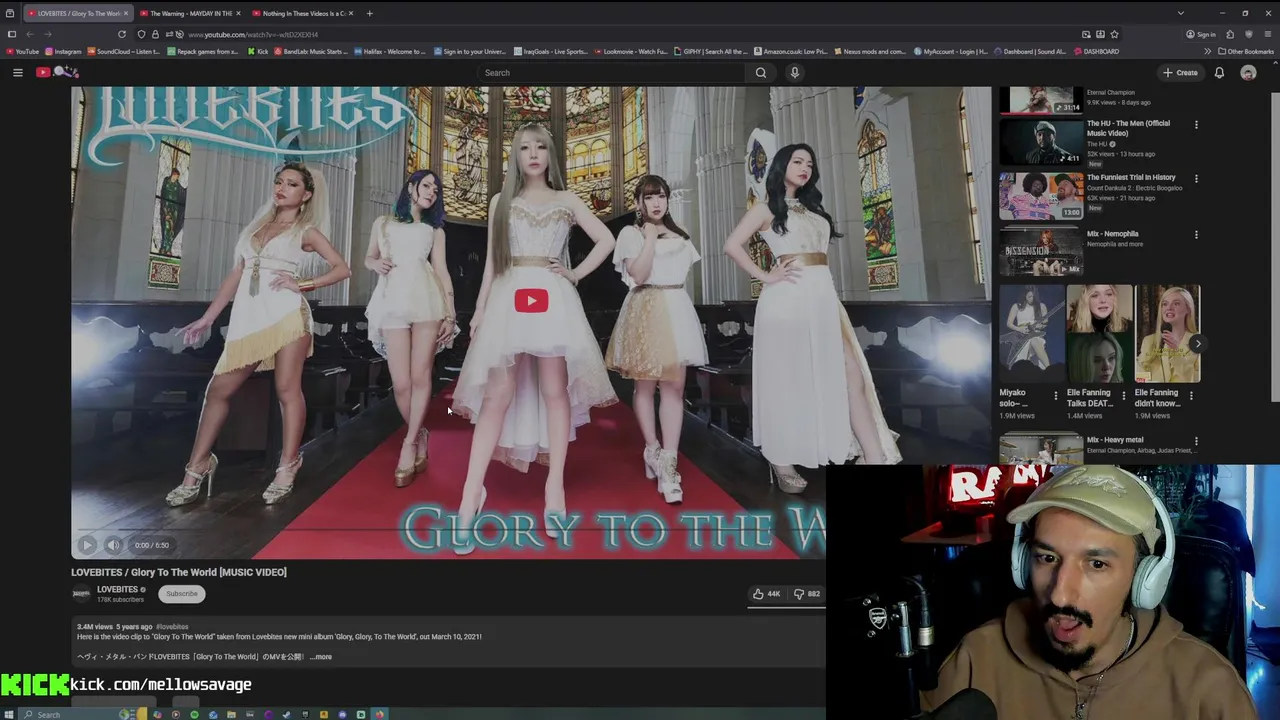Screen dimensions: 1280x720
Task: Open a new browser tab with plus
Action: click(369, 13)
